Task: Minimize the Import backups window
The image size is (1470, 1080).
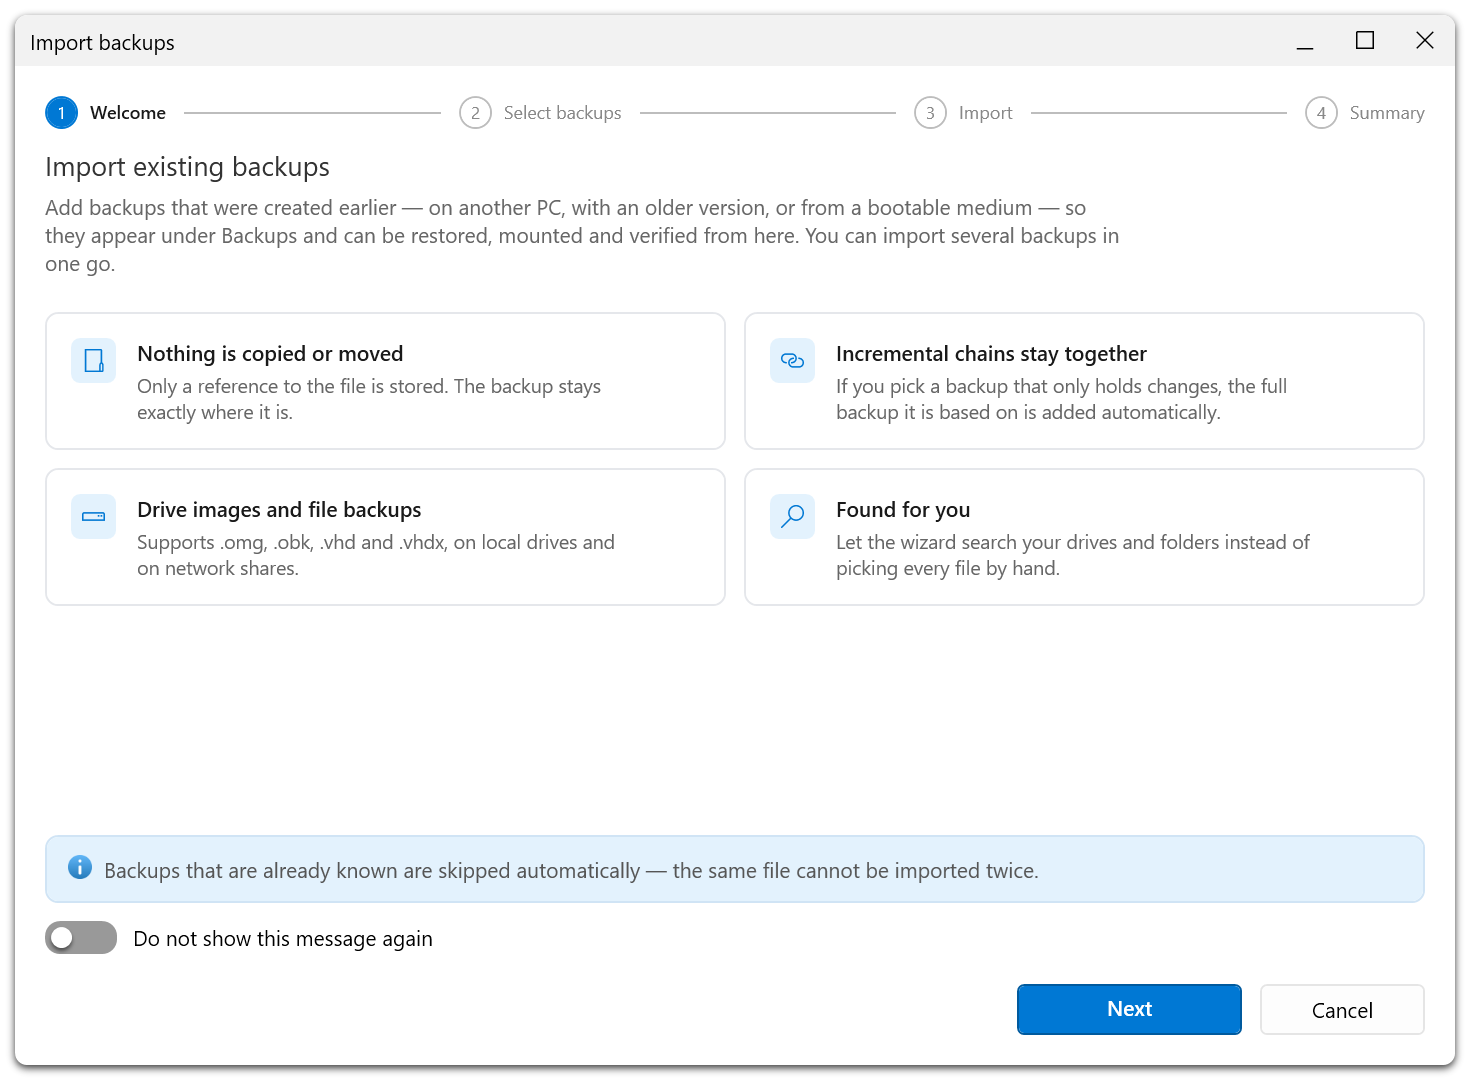Action: pos(1305,41)
